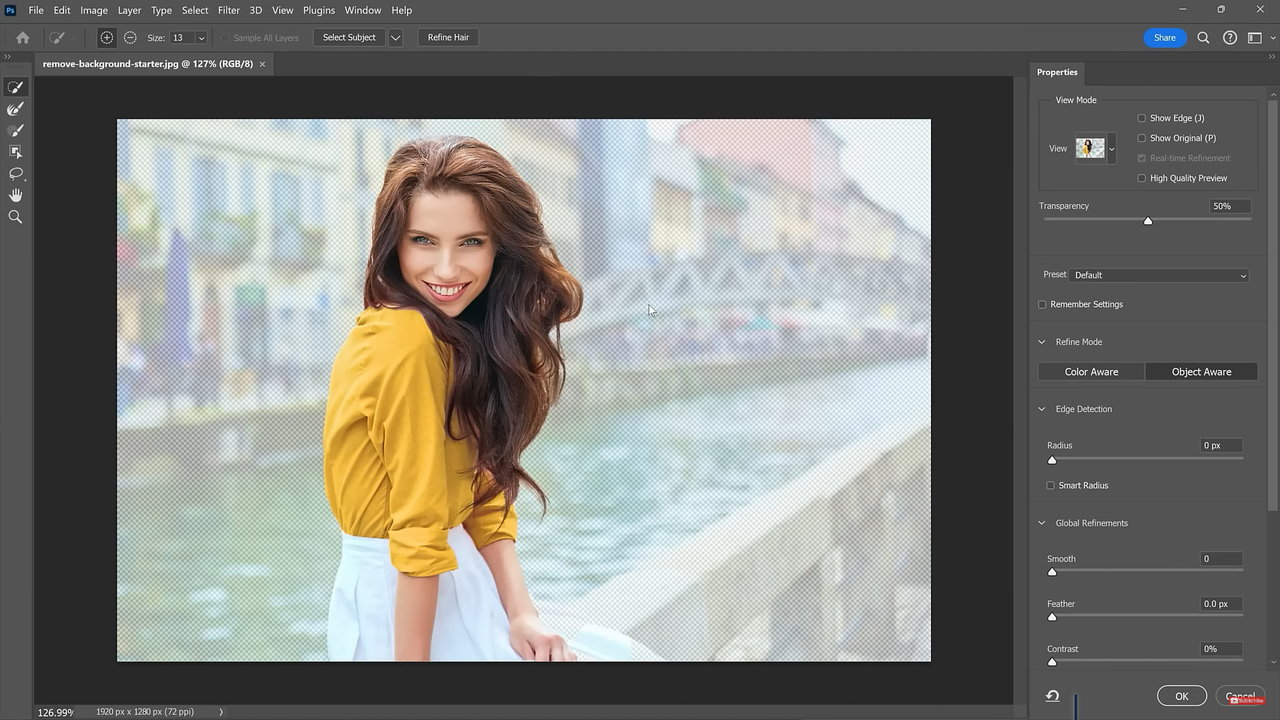Select the Refine Edge Brush tool

pyautogui.click(x=15, y=109)
